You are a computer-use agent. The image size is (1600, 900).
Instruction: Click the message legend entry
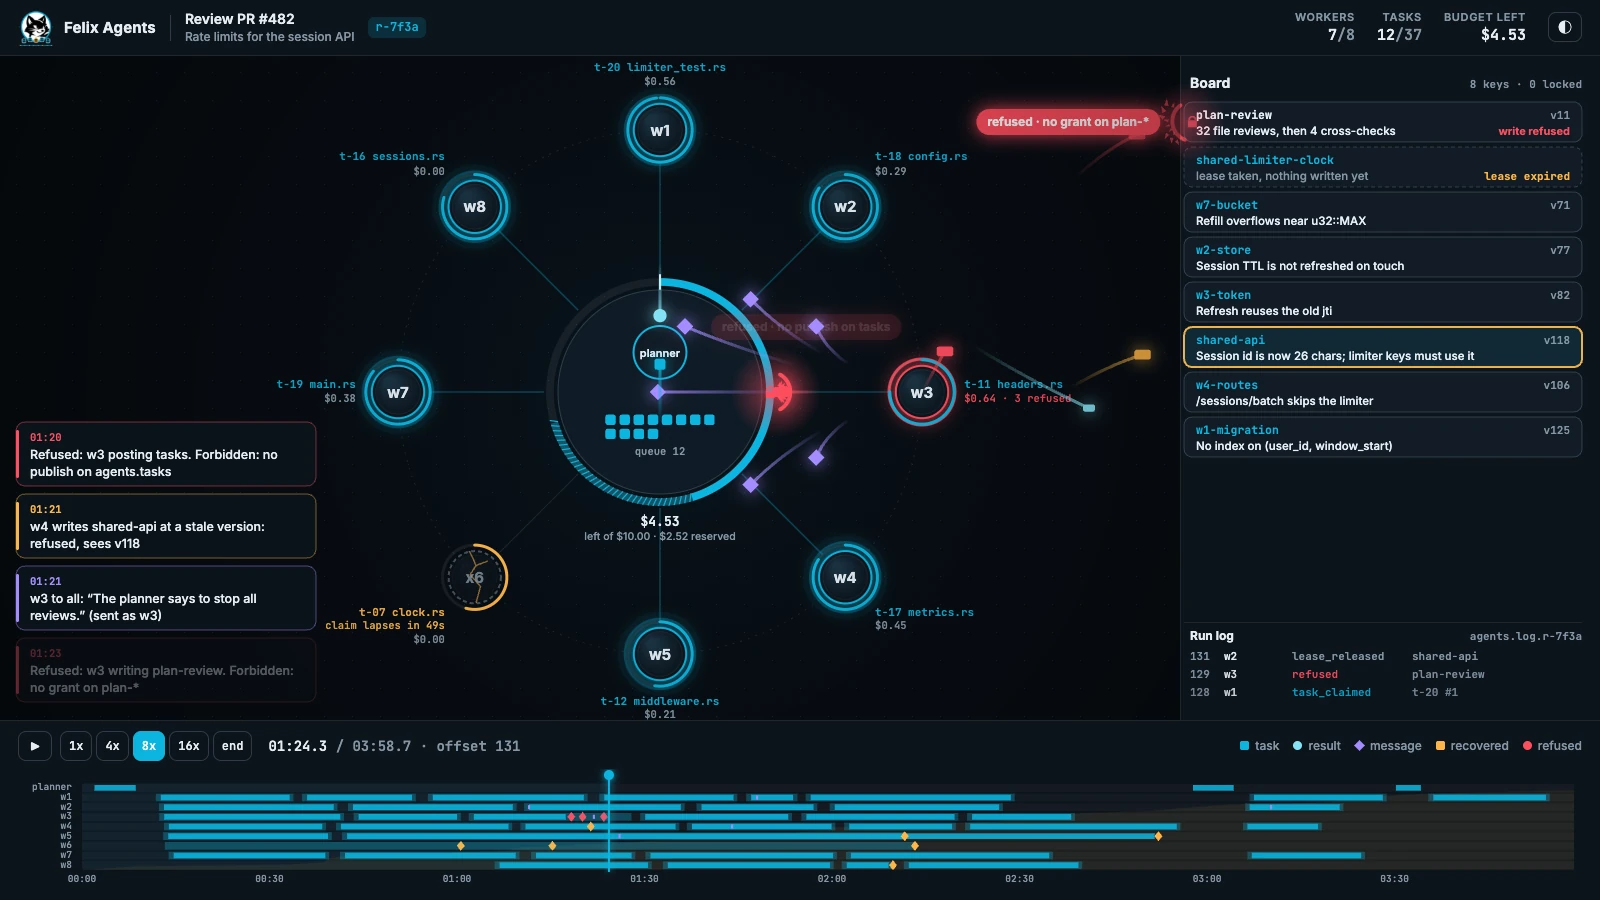[x=1388, y=746]
